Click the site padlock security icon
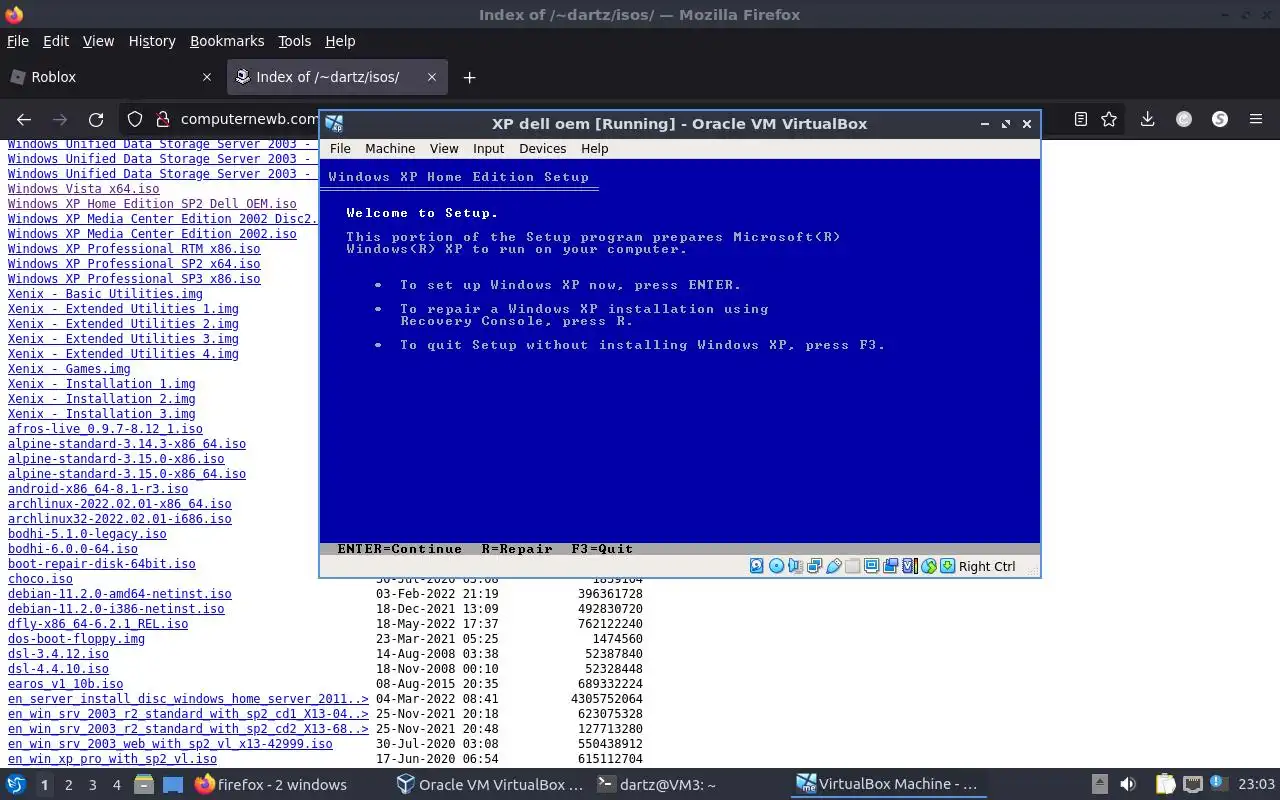 coord(163,119)
